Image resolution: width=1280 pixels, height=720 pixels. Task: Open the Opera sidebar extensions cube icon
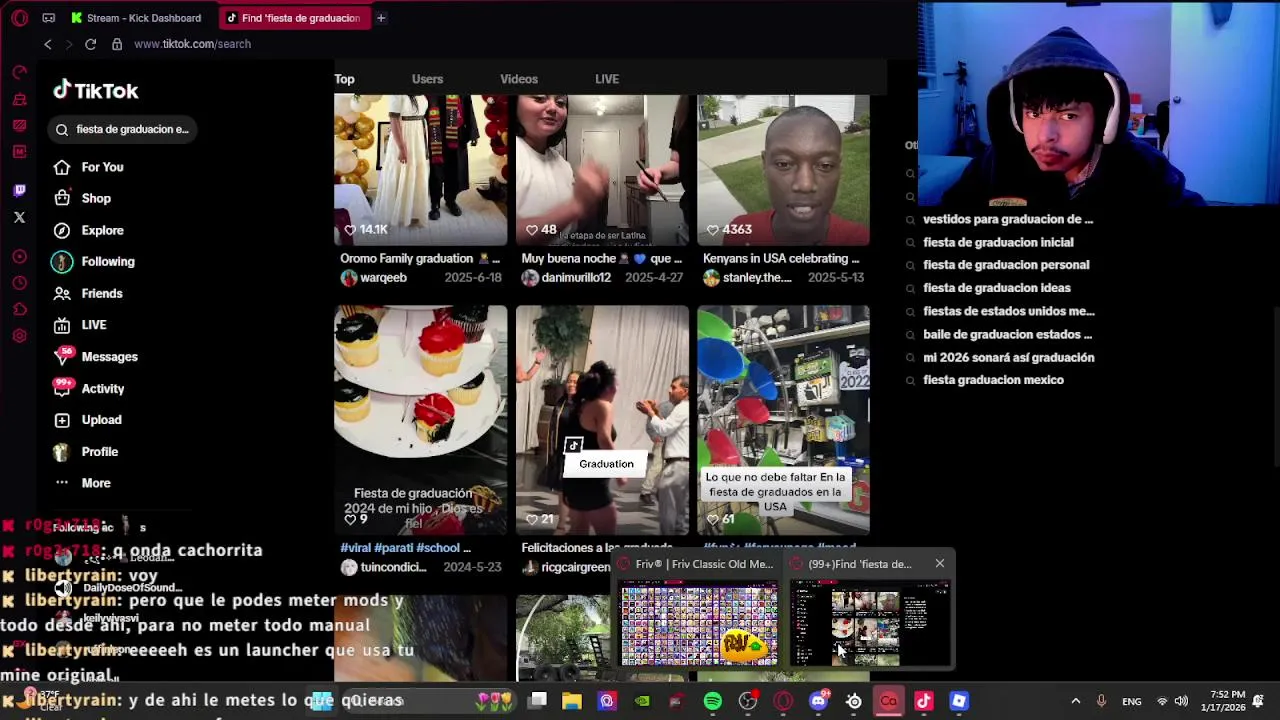[x=19, y=310]
